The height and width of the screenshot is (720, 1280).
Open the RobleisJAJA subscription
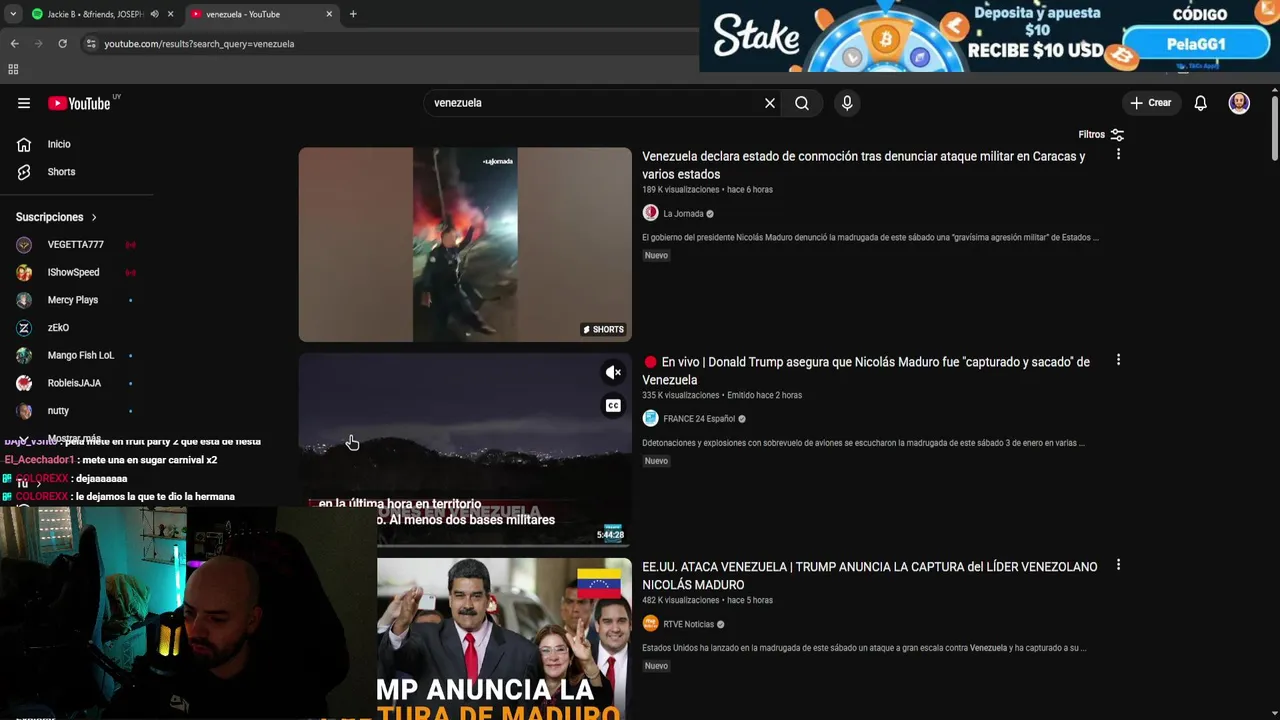(x=76, y=383)
